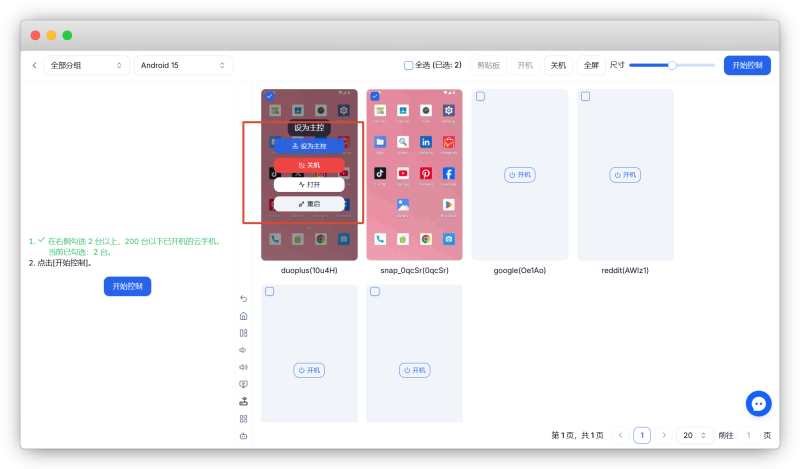Check the google(0e1Ao) phone checkbox

pyautogui.click(x=480, y=96)
